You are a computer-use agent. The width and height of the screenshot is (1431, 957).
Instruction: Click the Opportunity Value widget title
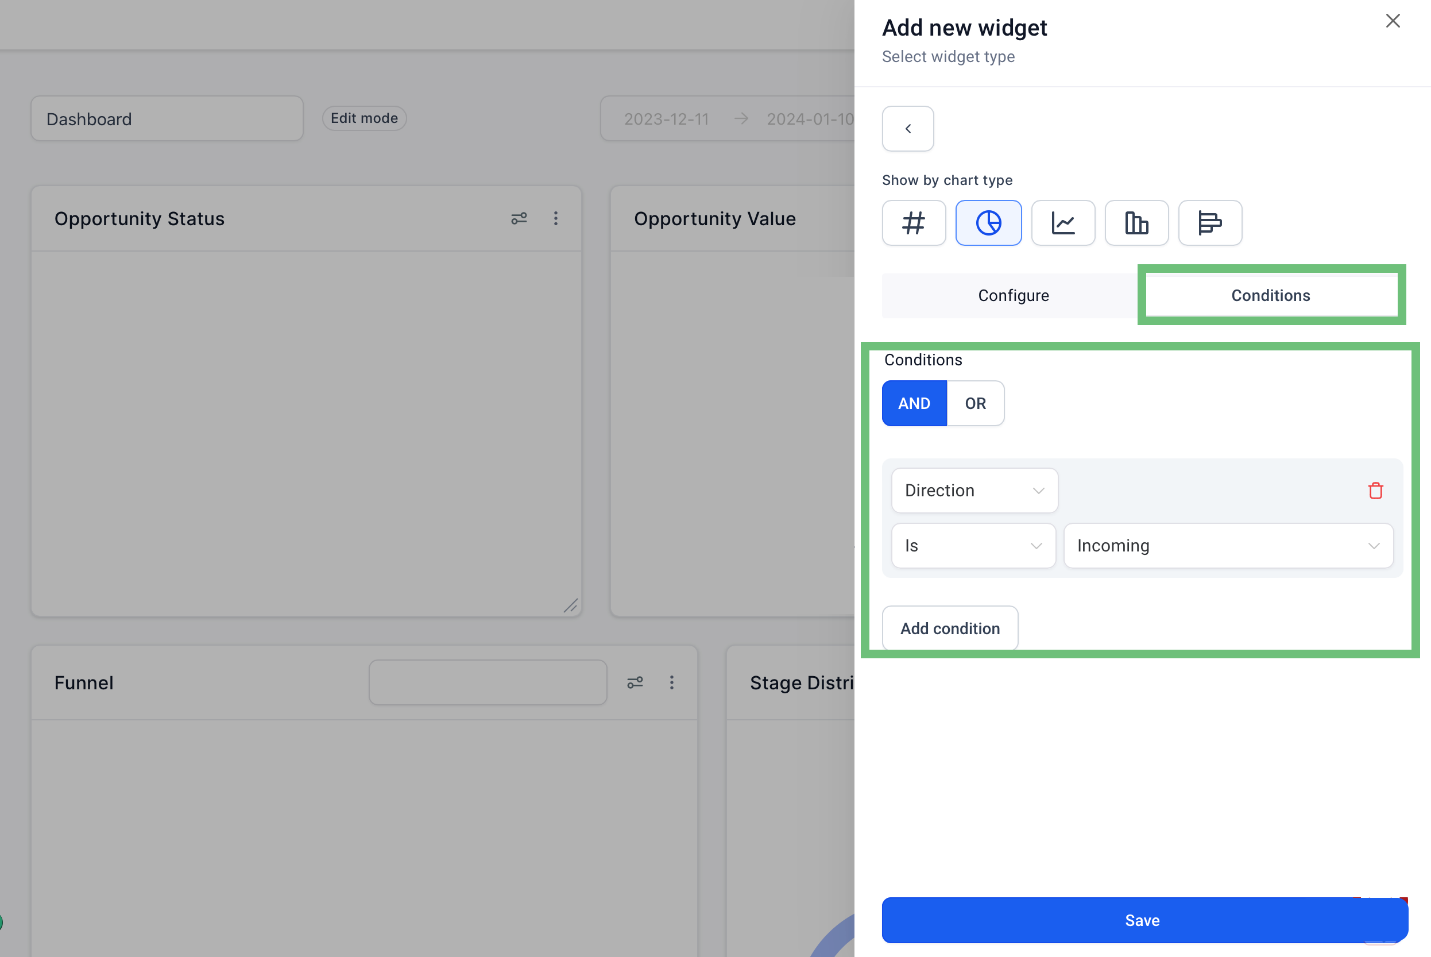tap(715, 219)
